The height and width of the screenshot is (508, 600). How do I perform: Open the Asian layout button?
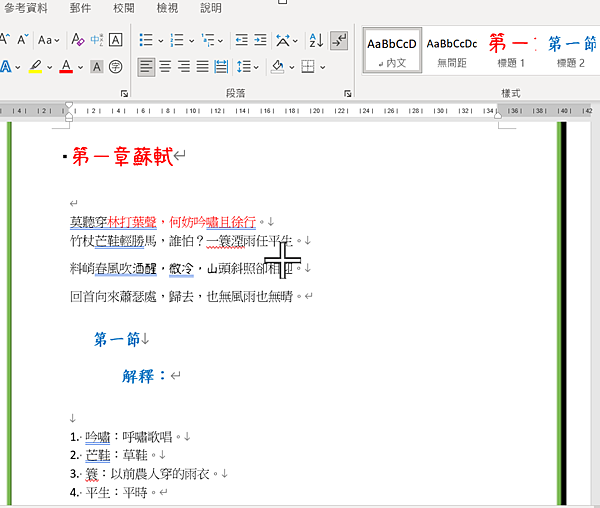[x=286, y=40]
